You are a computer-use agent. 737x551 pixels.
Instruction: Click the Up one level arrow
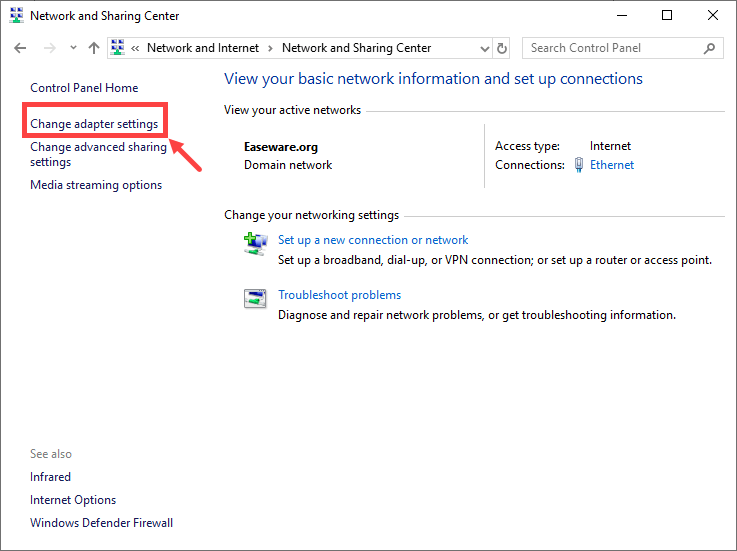click(x=94, y=48)
